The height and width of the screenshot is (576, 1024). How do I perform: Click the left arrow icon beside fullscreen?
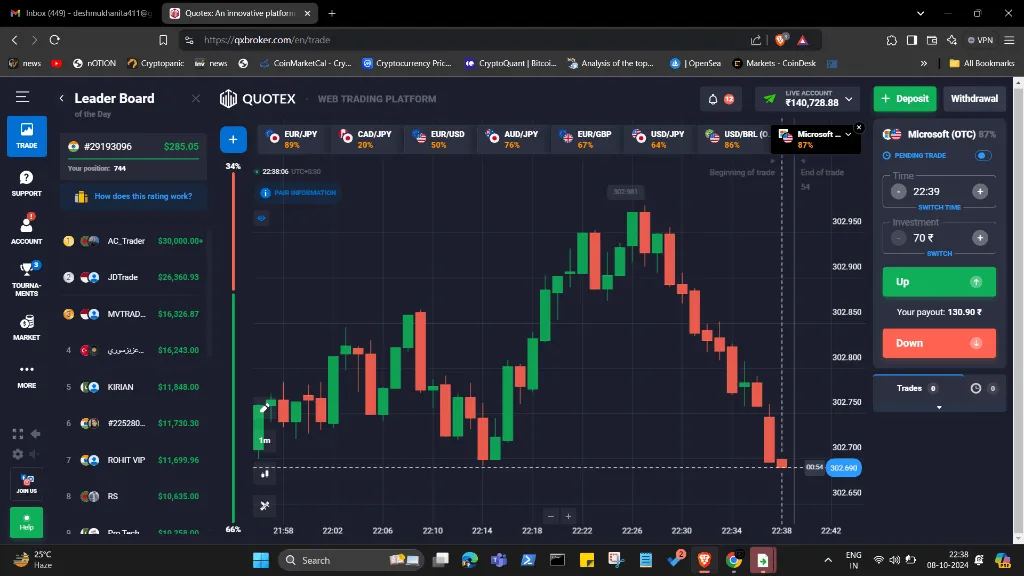tap(35, 434)
